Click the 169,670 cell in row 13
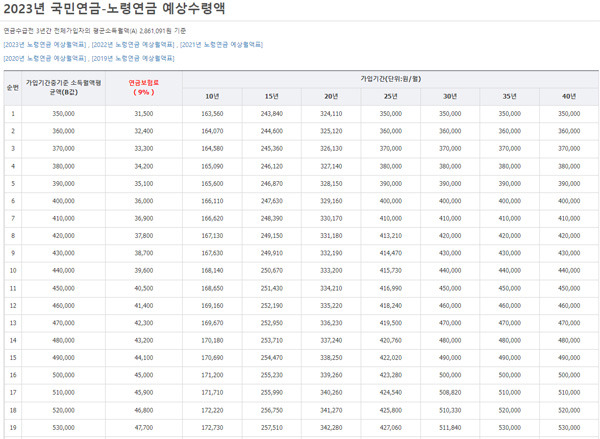The image size is (600, 439). (212, 323)
